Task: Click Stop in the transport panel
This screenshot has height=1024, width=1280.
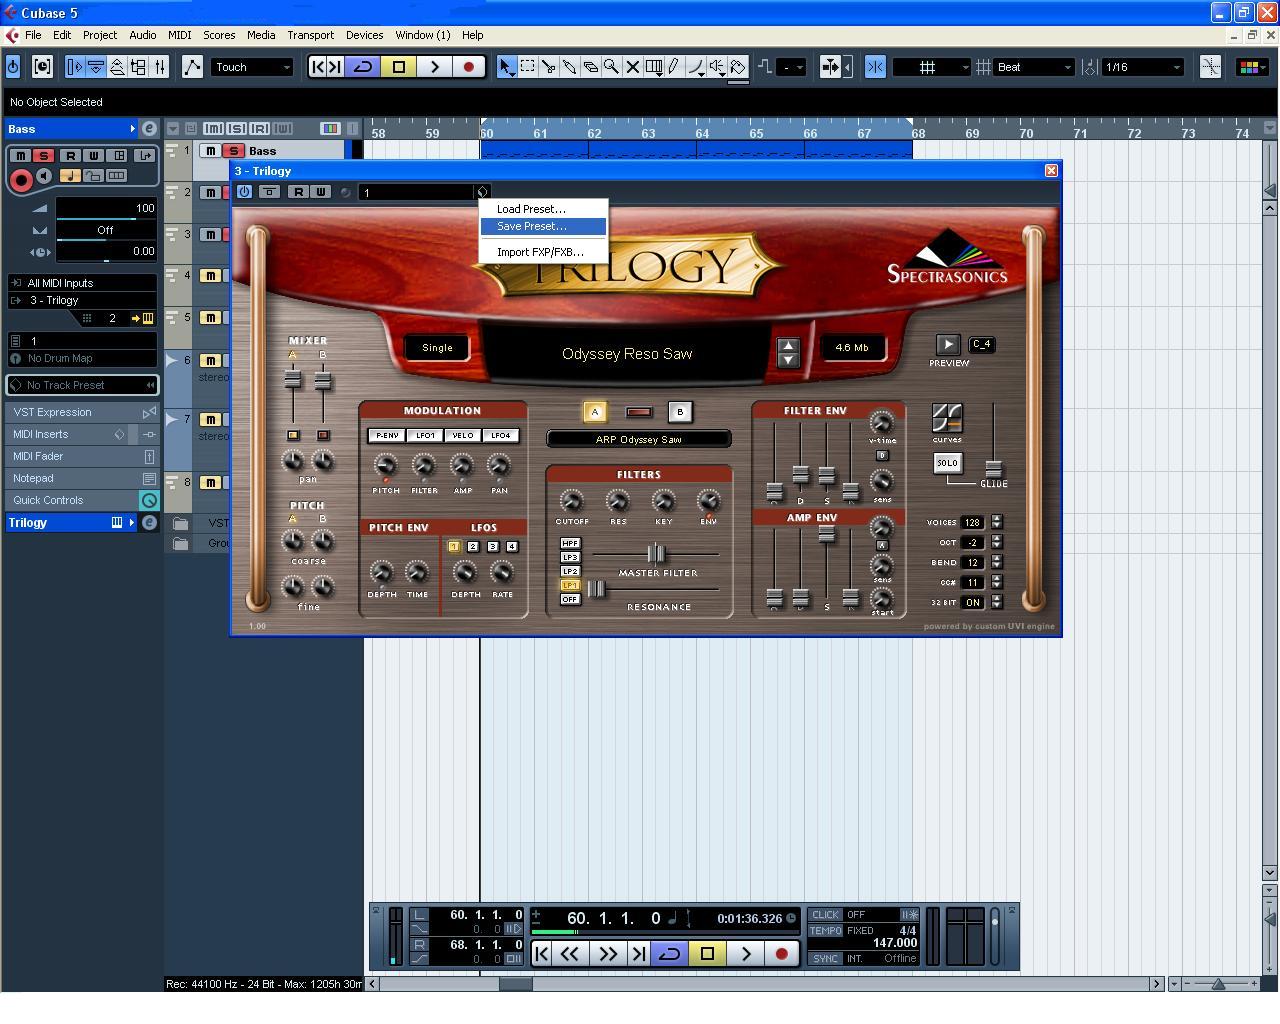Action: (x=707, y=954)
